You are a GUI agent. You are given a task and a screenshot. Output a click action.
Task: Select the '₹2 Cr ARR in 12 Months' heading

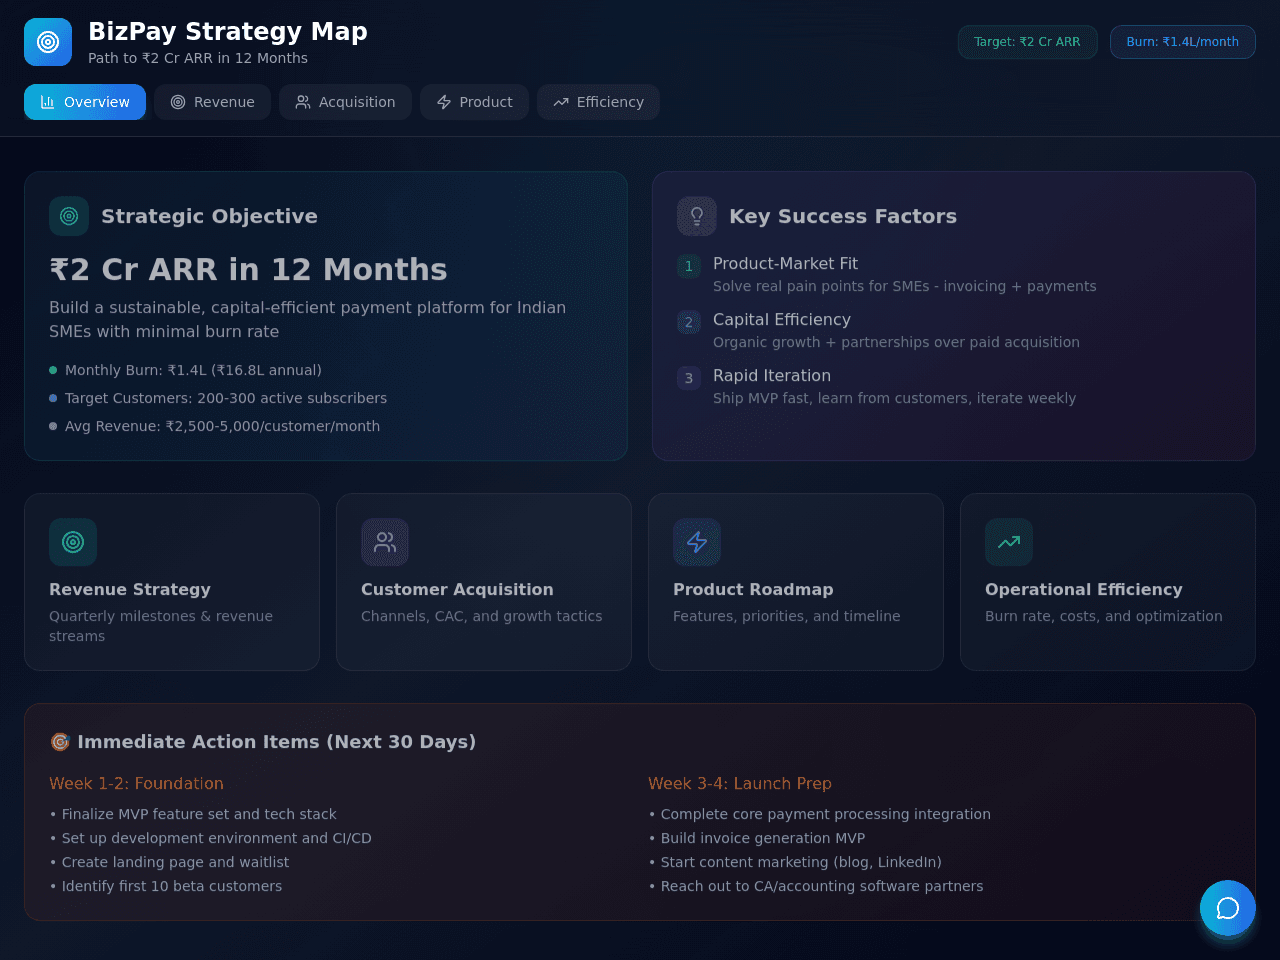coord(248,269)
